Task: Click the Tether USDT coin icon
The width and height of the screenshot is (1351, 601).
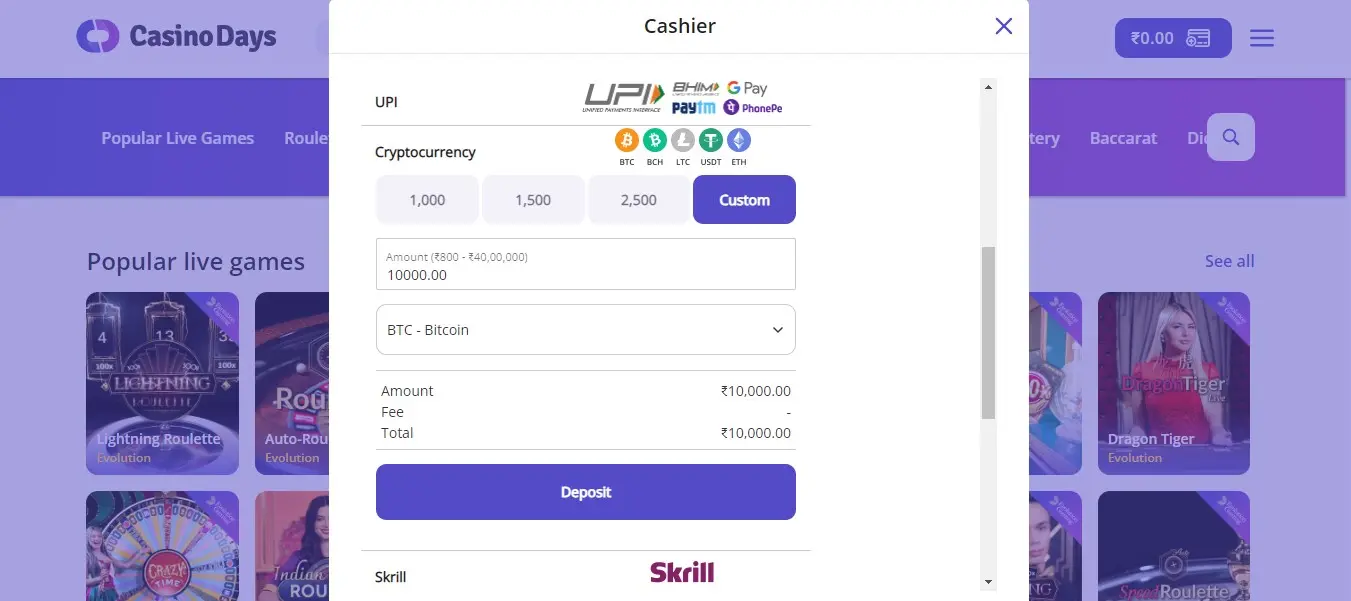Action: click(711, 140)
